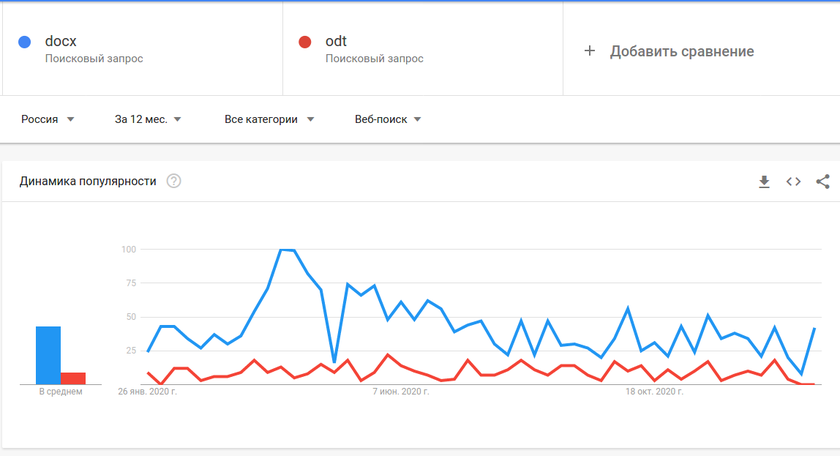Edit the docx search term

click(x=61, y=41)
